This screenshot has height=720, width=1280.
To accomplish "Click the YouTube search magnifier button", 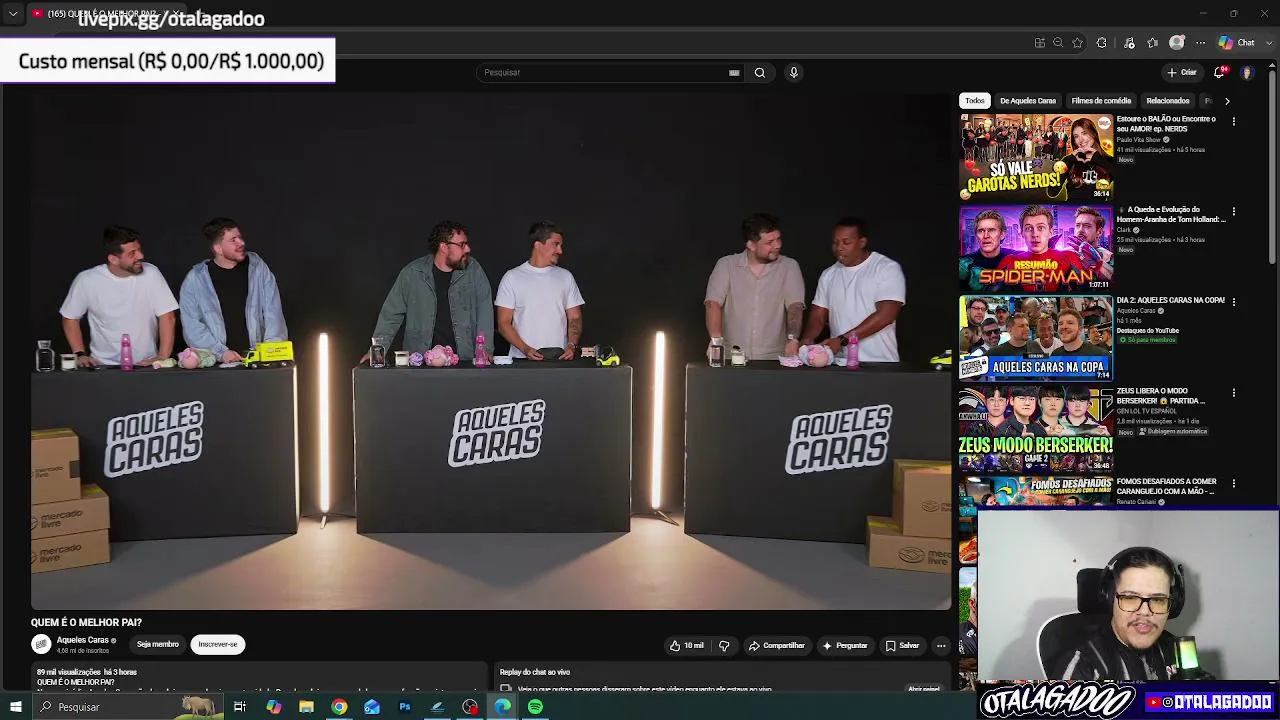I will coord(760,72).
